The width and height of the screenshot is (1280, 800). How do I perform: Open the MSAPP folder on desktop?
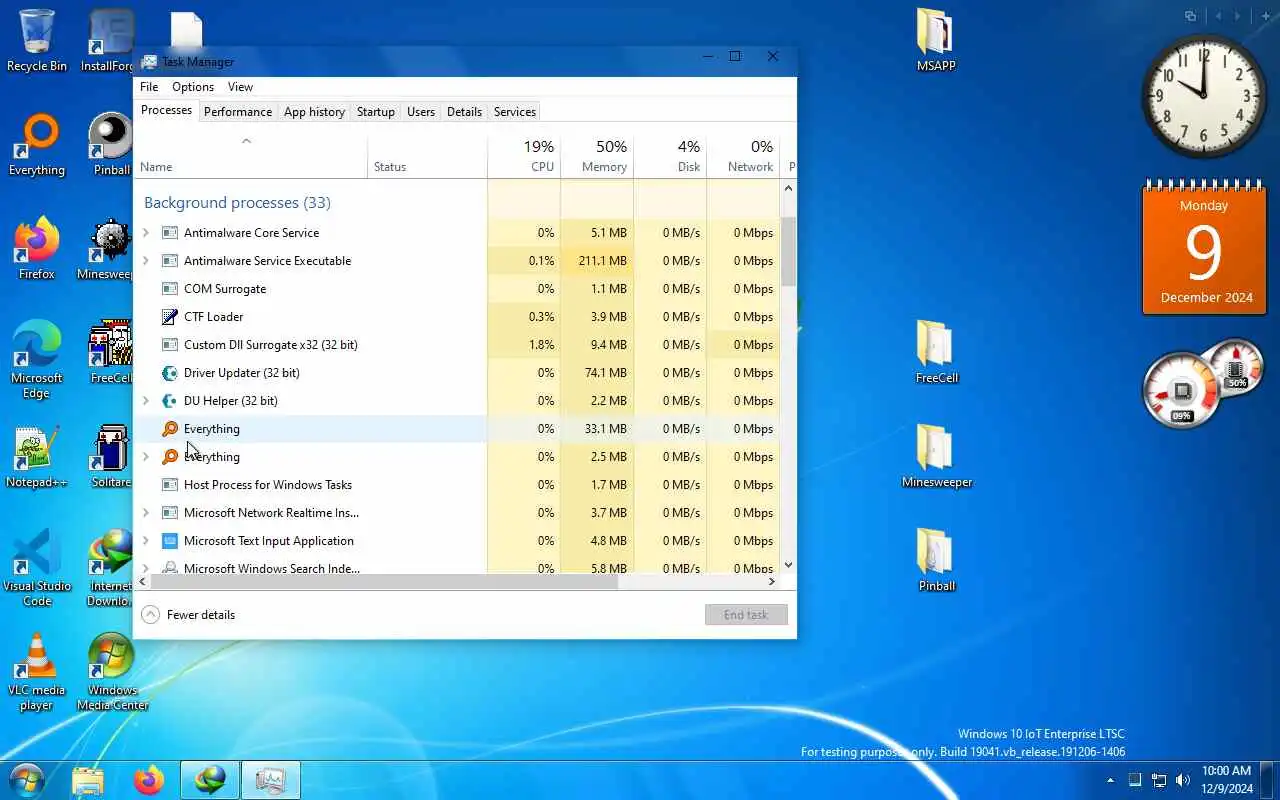coord(936,40)
